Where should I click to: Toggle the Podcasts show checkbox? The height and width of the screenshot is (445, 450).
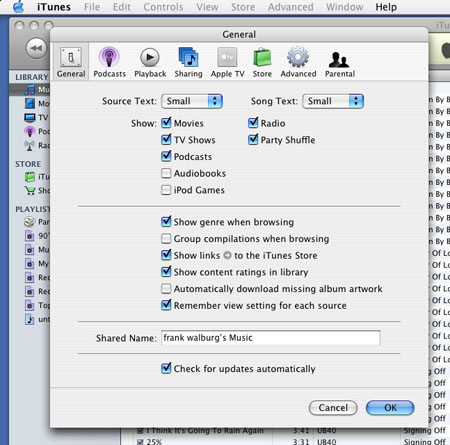166,156
